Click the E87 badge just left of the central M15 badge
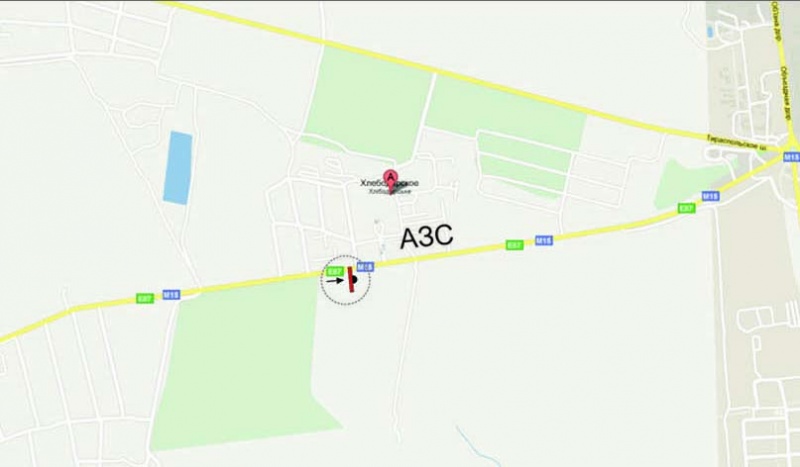This screenshot has height=467, width=800. (x=515, y=245)
